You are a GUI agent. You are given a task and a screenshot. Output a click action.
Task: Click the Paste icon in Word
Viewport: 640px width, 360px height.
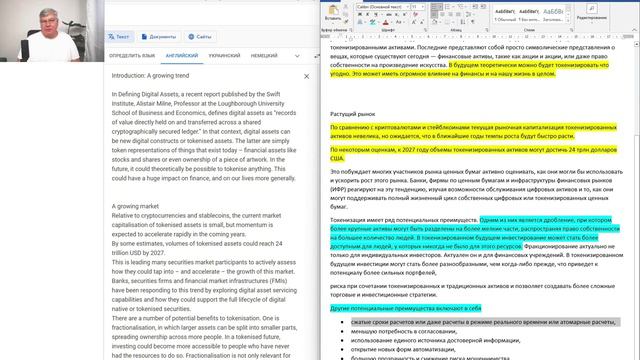[333, 9]
